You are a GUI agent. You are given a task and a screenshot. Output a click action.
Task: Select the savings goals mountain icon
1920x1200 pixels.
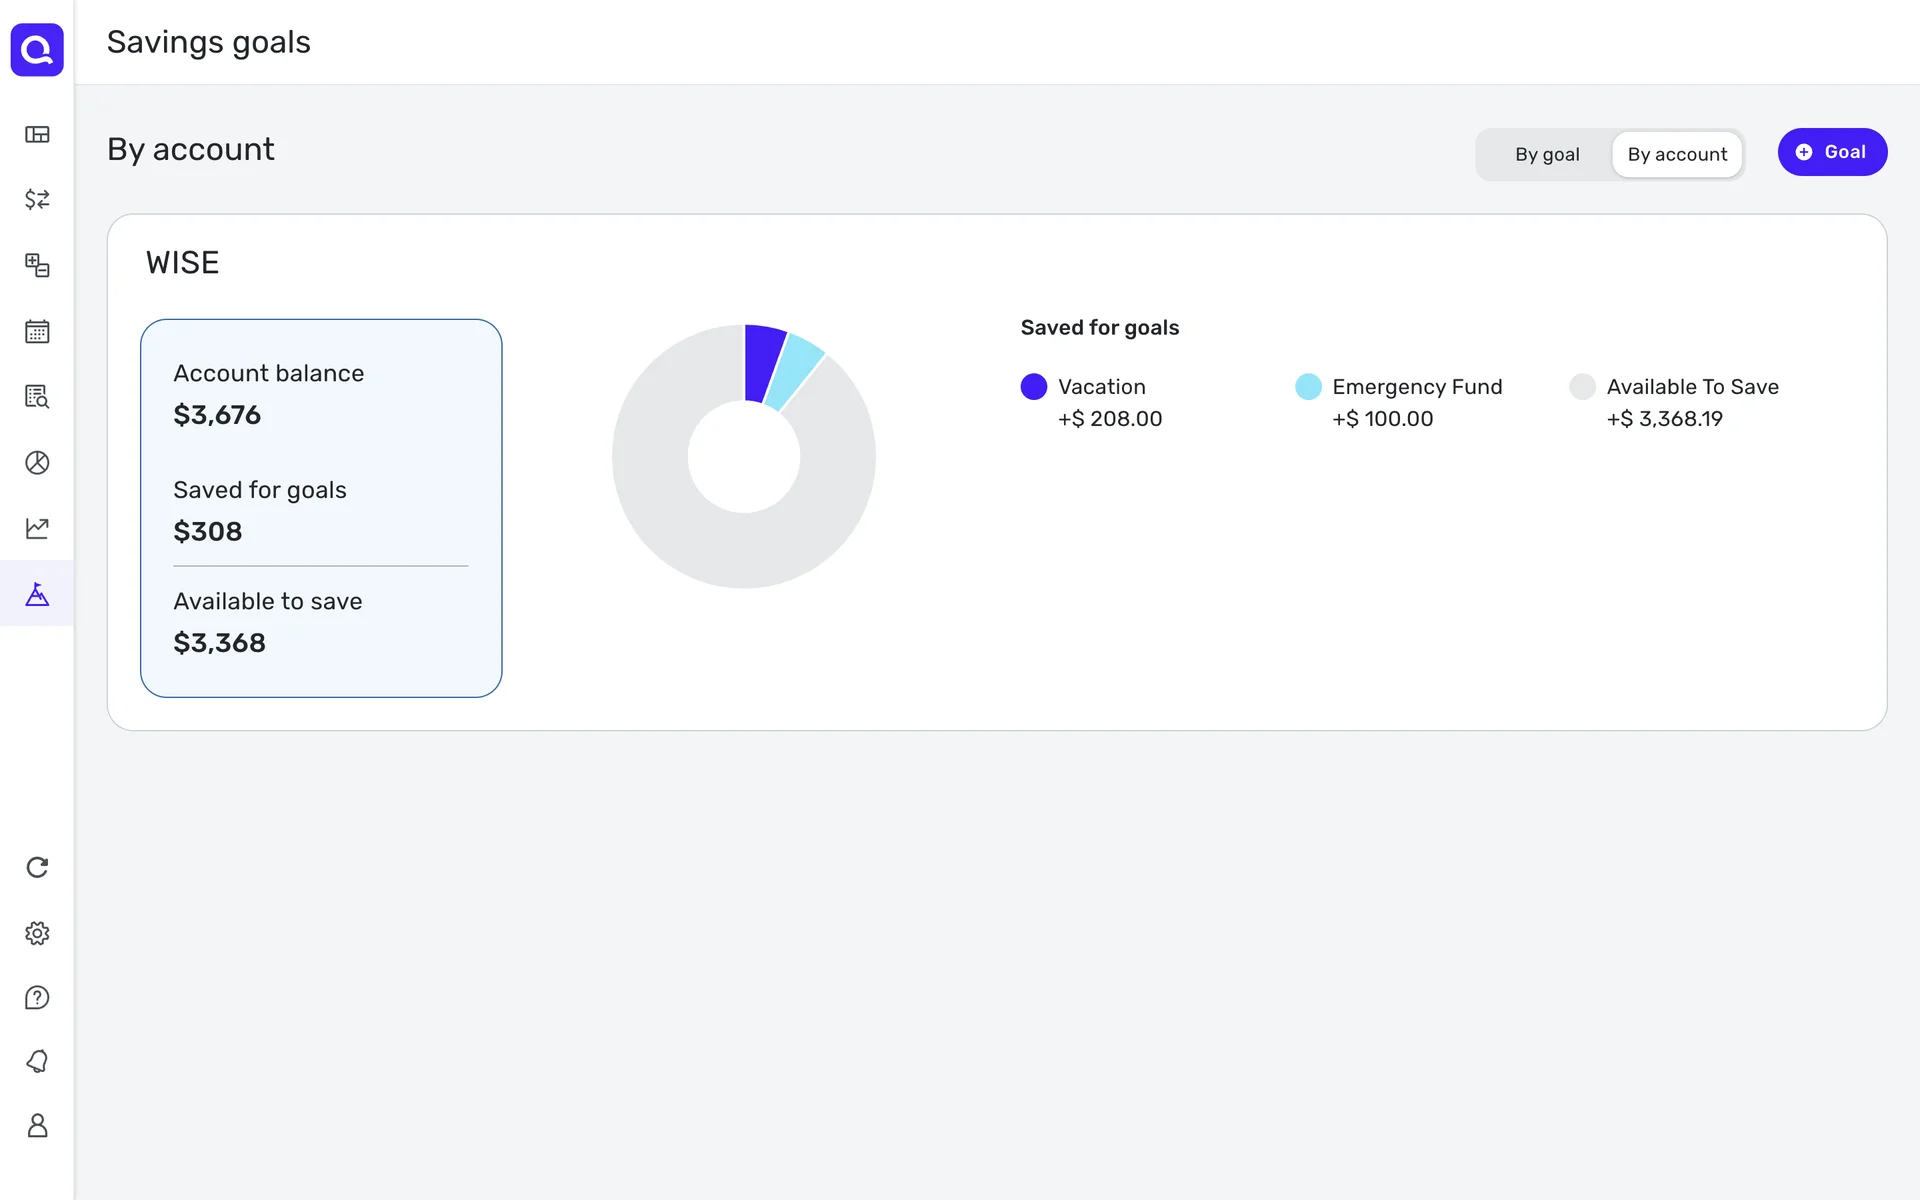coord(37,594)
